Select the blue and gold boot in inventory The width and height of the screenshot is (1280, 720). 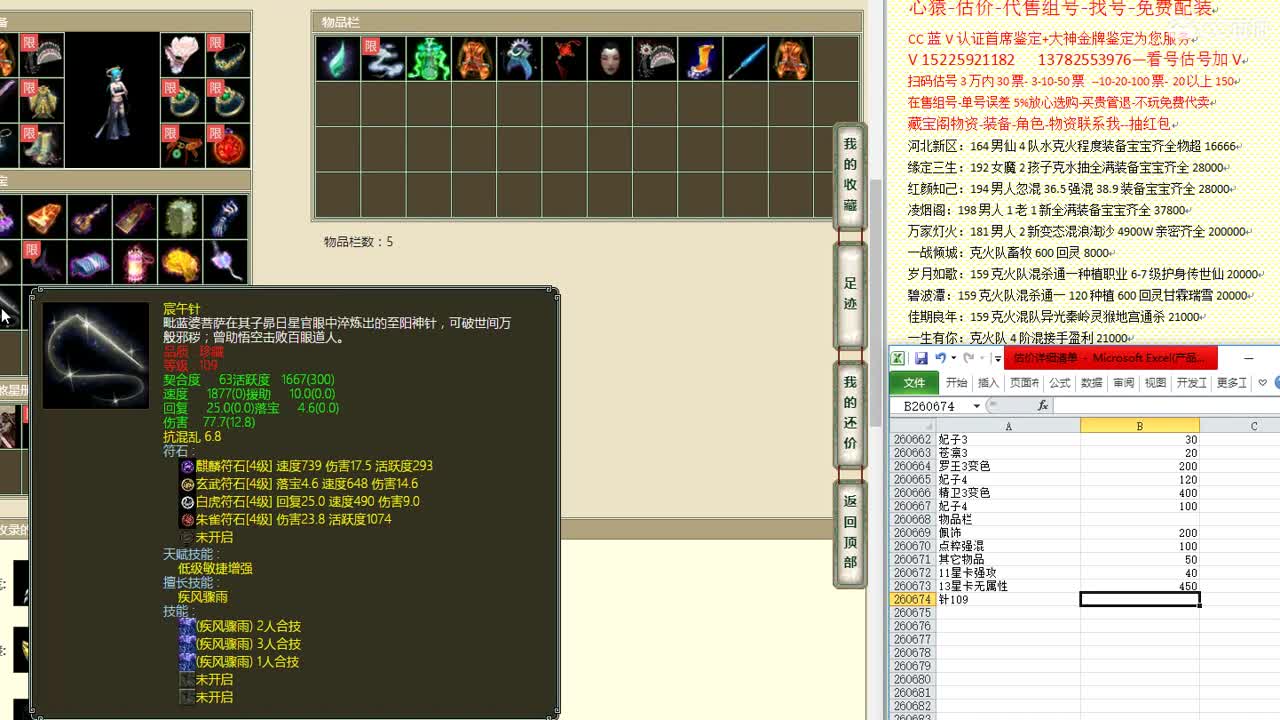[x=700, y=59]
